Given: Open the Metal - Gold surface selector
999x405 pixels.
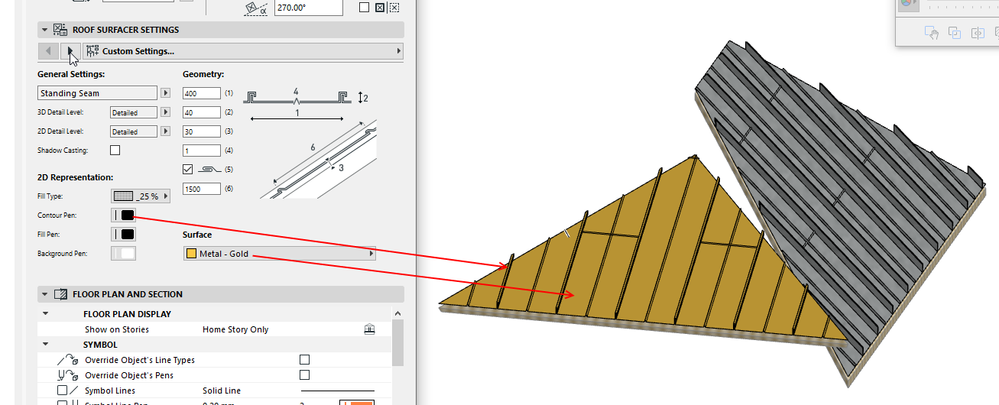Looking at the screenshot, I should pos(279,254).
